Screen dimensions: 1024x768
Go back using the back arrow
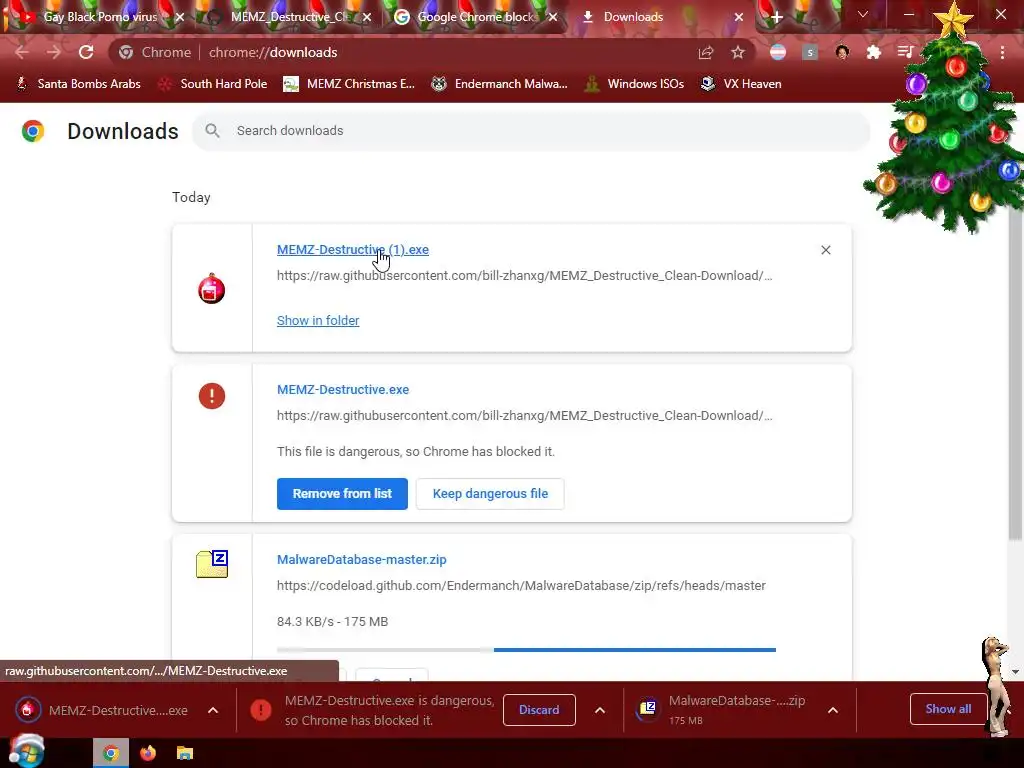[22, 52]
